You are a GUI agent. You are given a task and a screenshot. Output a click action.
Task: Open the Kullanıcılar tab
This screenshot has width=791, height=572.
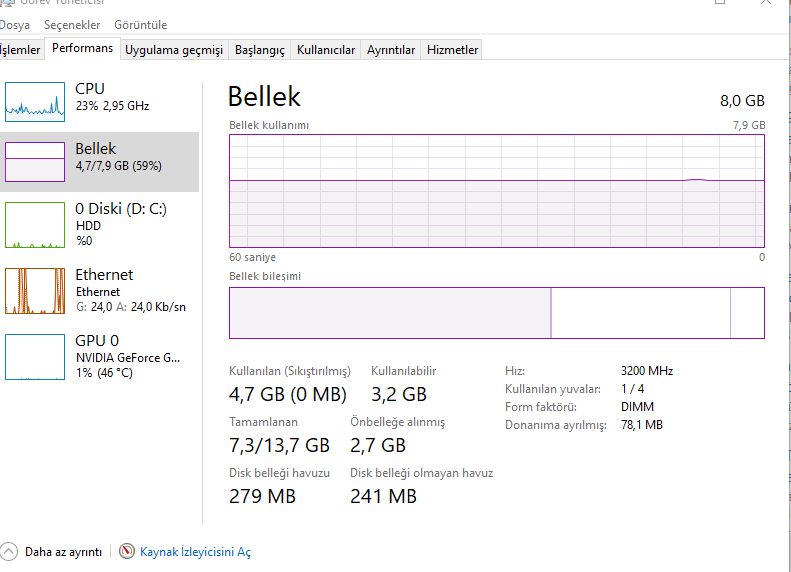pyautogui.click(x=325, y=50)
